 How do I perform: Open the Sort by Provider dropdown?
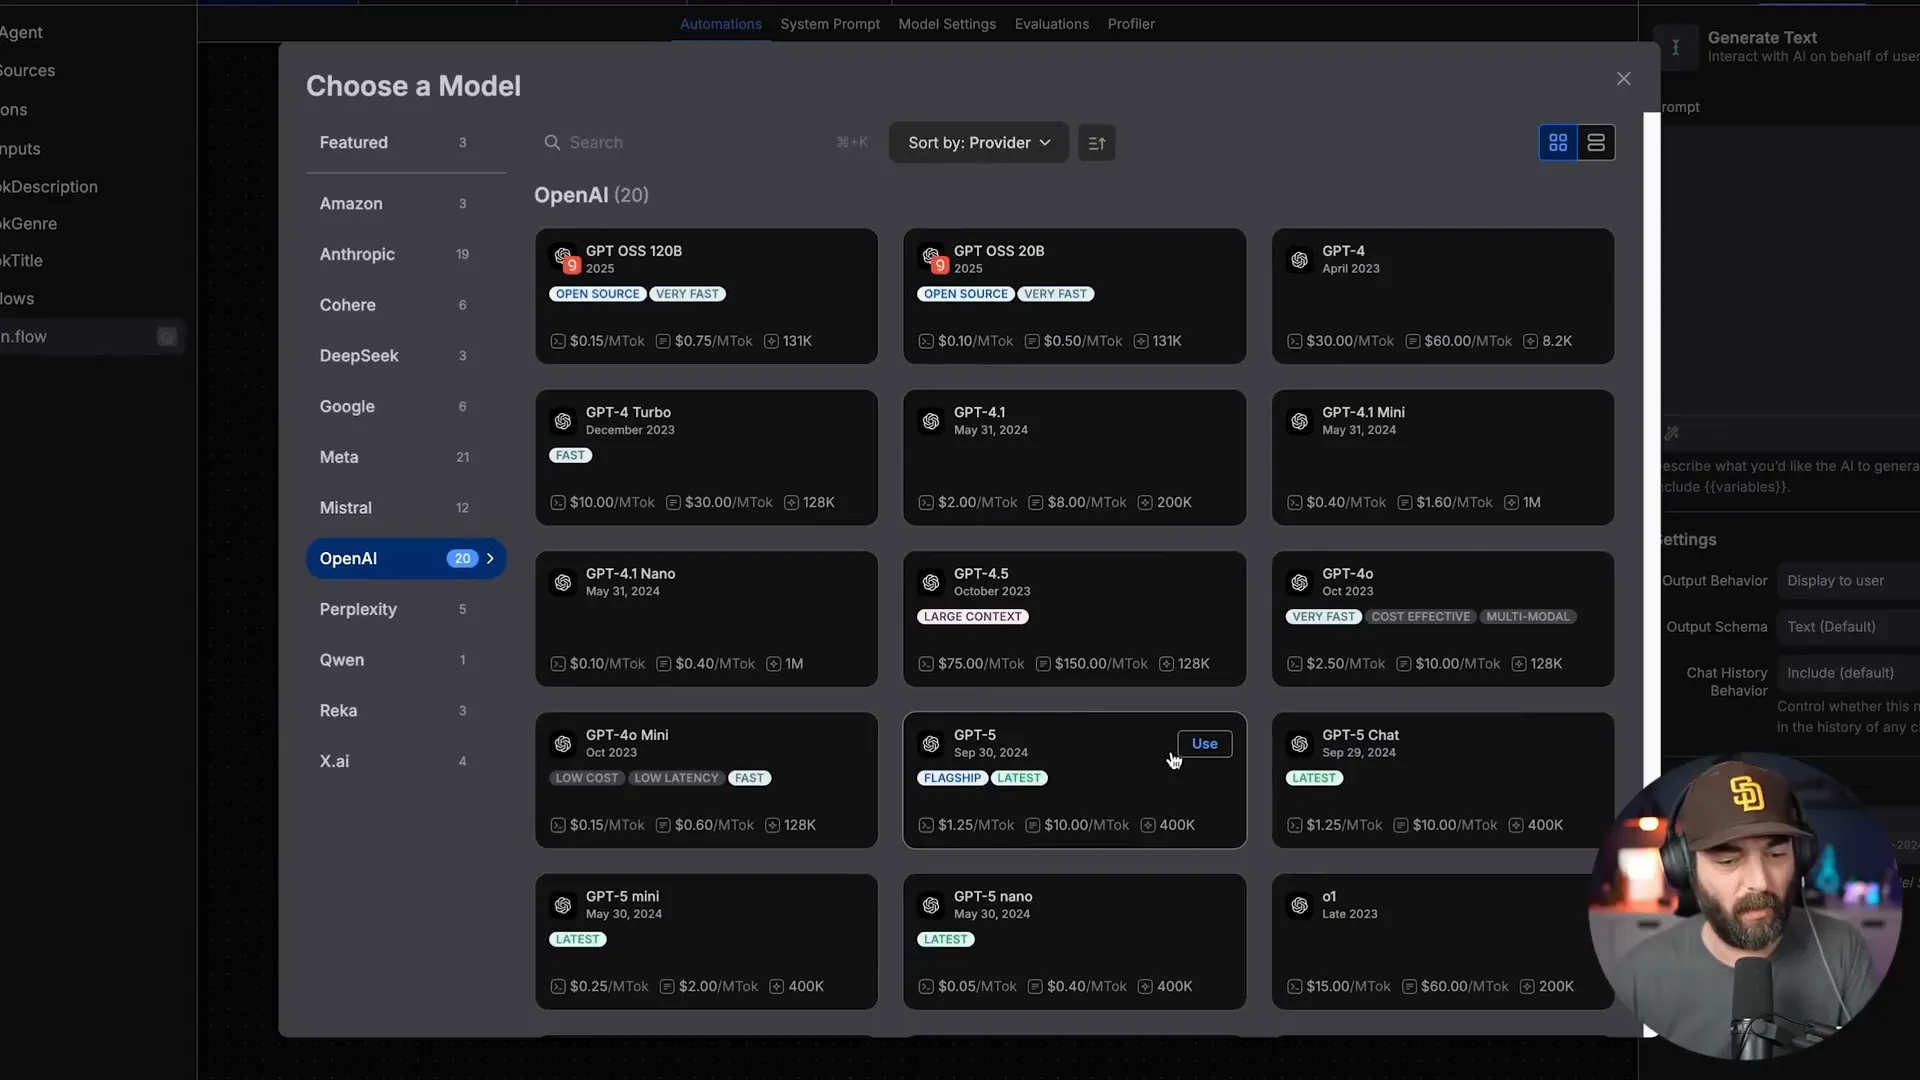977,142
